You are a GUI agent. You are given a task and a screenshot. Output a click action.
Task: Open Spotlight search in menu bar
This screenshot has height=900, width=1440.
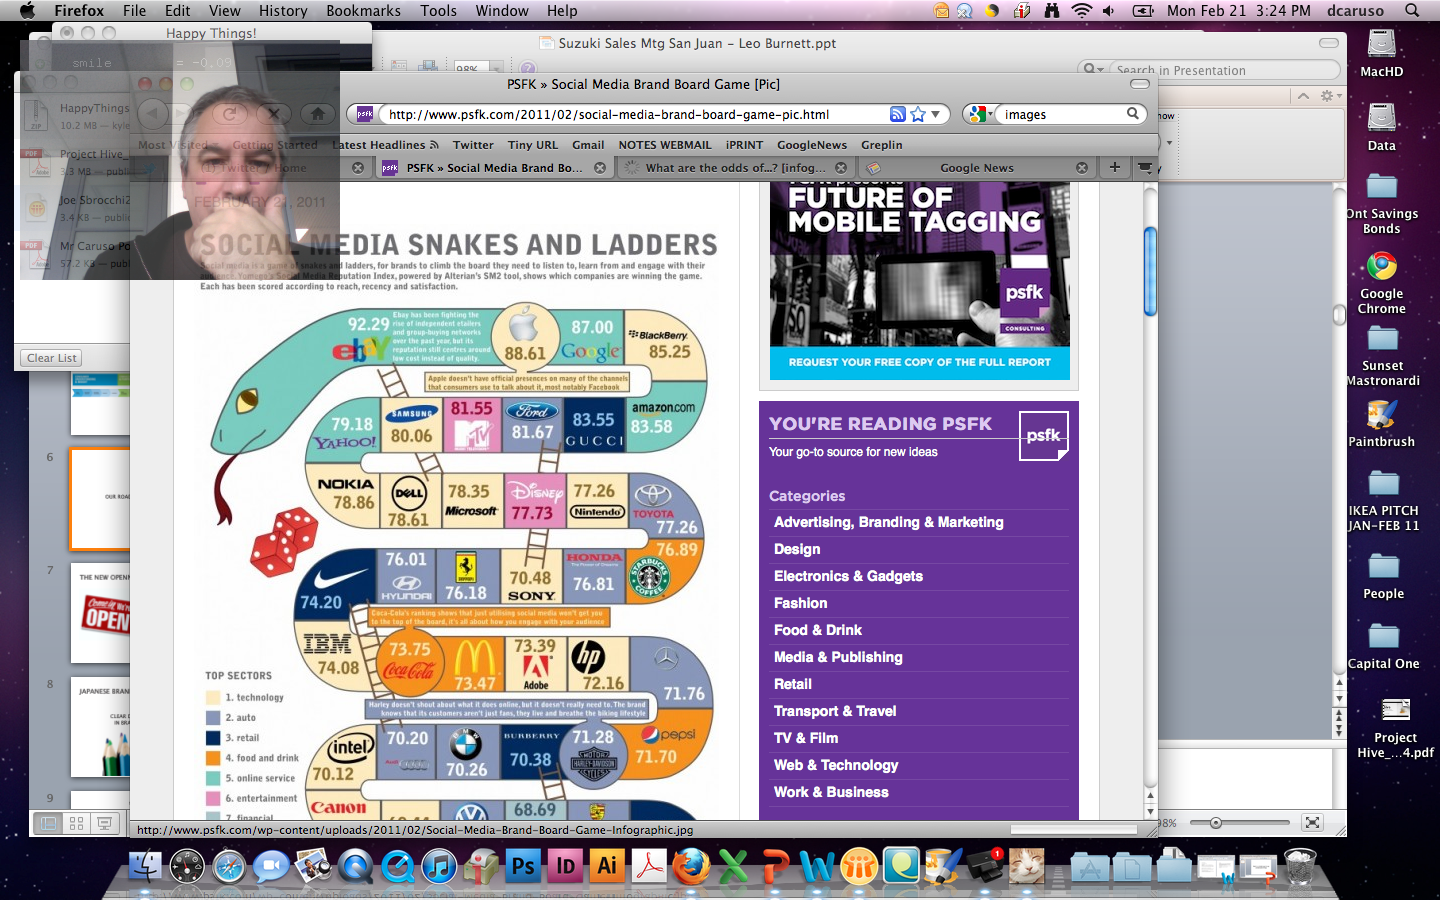tap(1412, 10)
